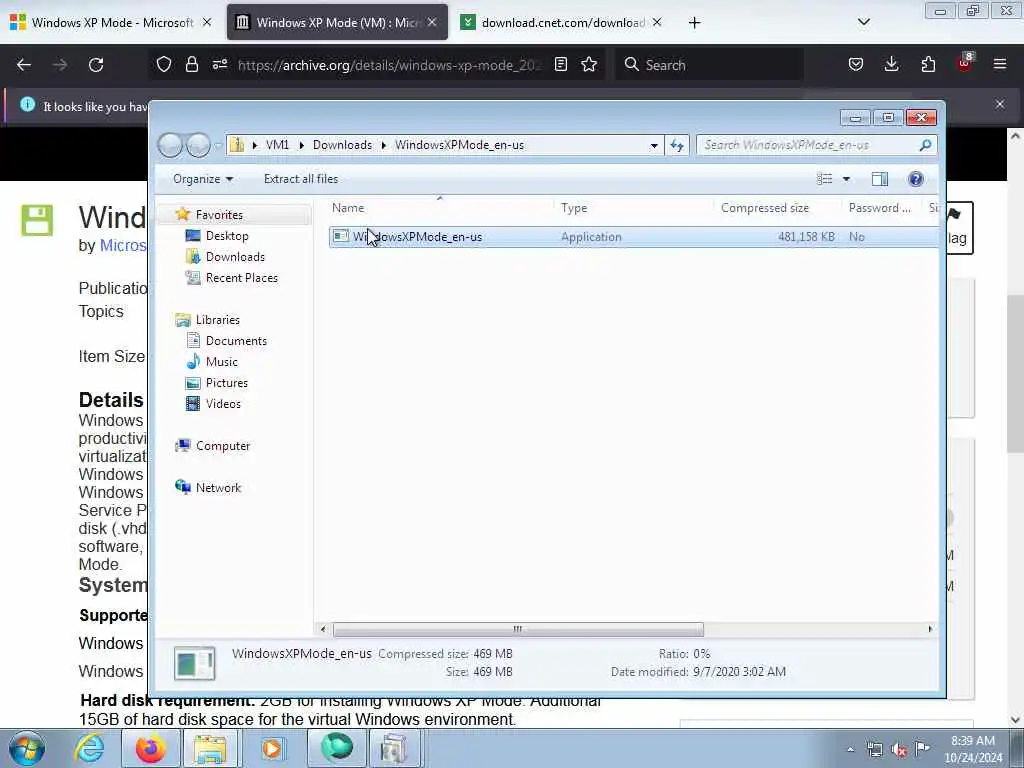Open a new Firefox tab
Screen dimensions: 1024x768
click(x=694, y=23)
